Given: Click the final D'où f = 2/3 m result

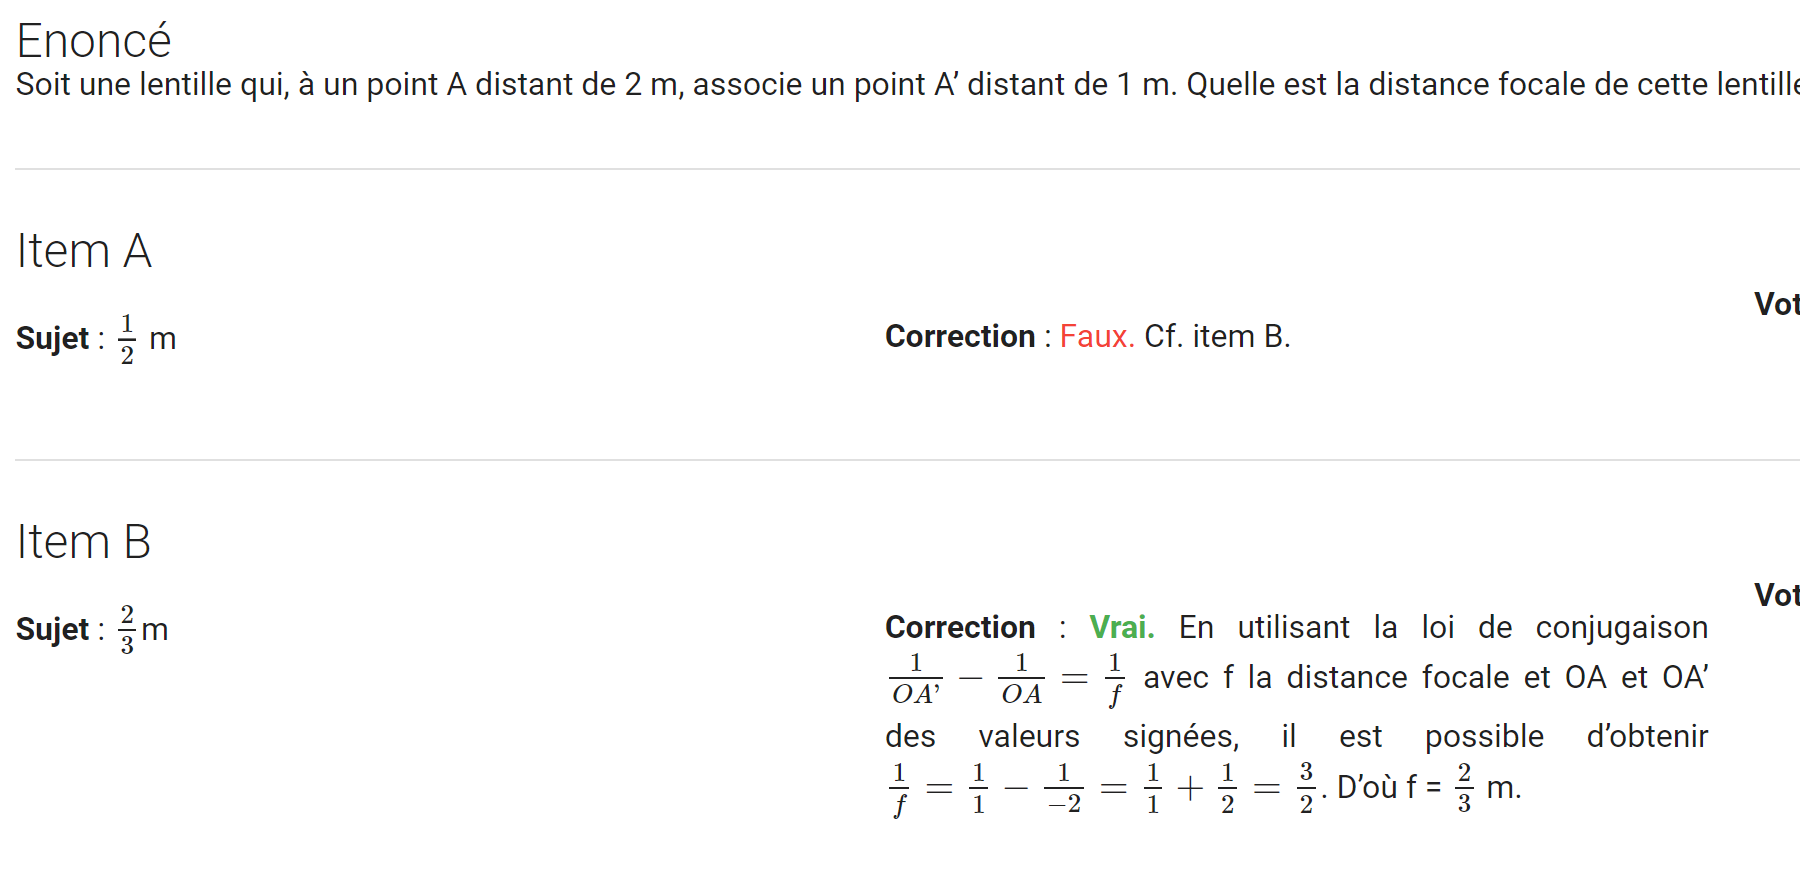Looking at the screenshot, I should click(x=1429, y=788).
